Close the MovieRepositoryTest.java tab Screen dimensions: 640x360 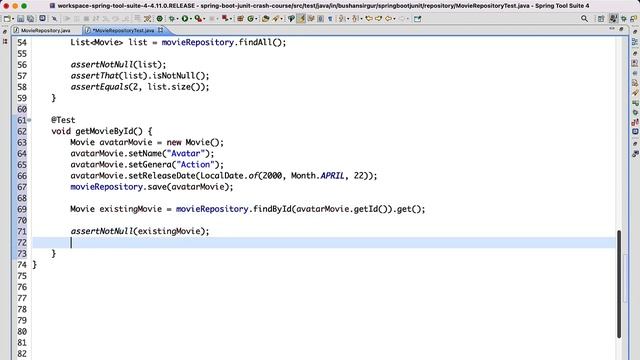point(160,30)
